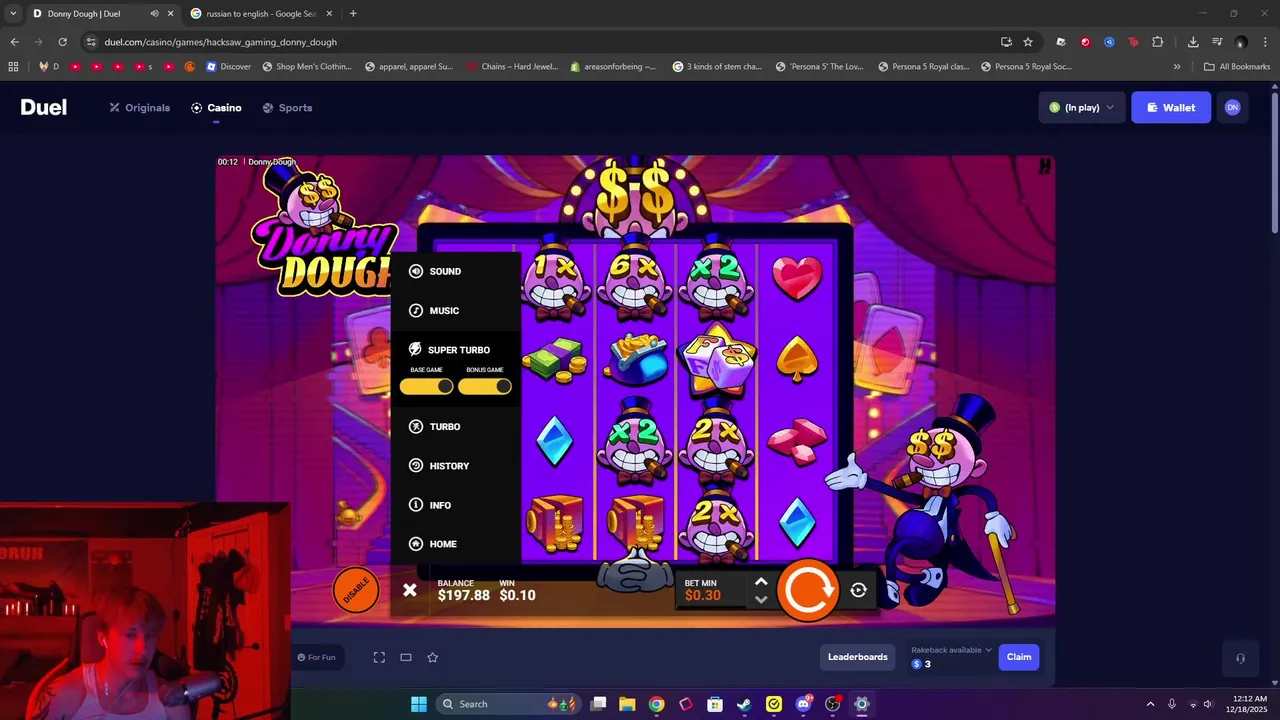Toggle the For Fun mode switch
This screenshot has height=720, width=1280.
tap(316, 657)
